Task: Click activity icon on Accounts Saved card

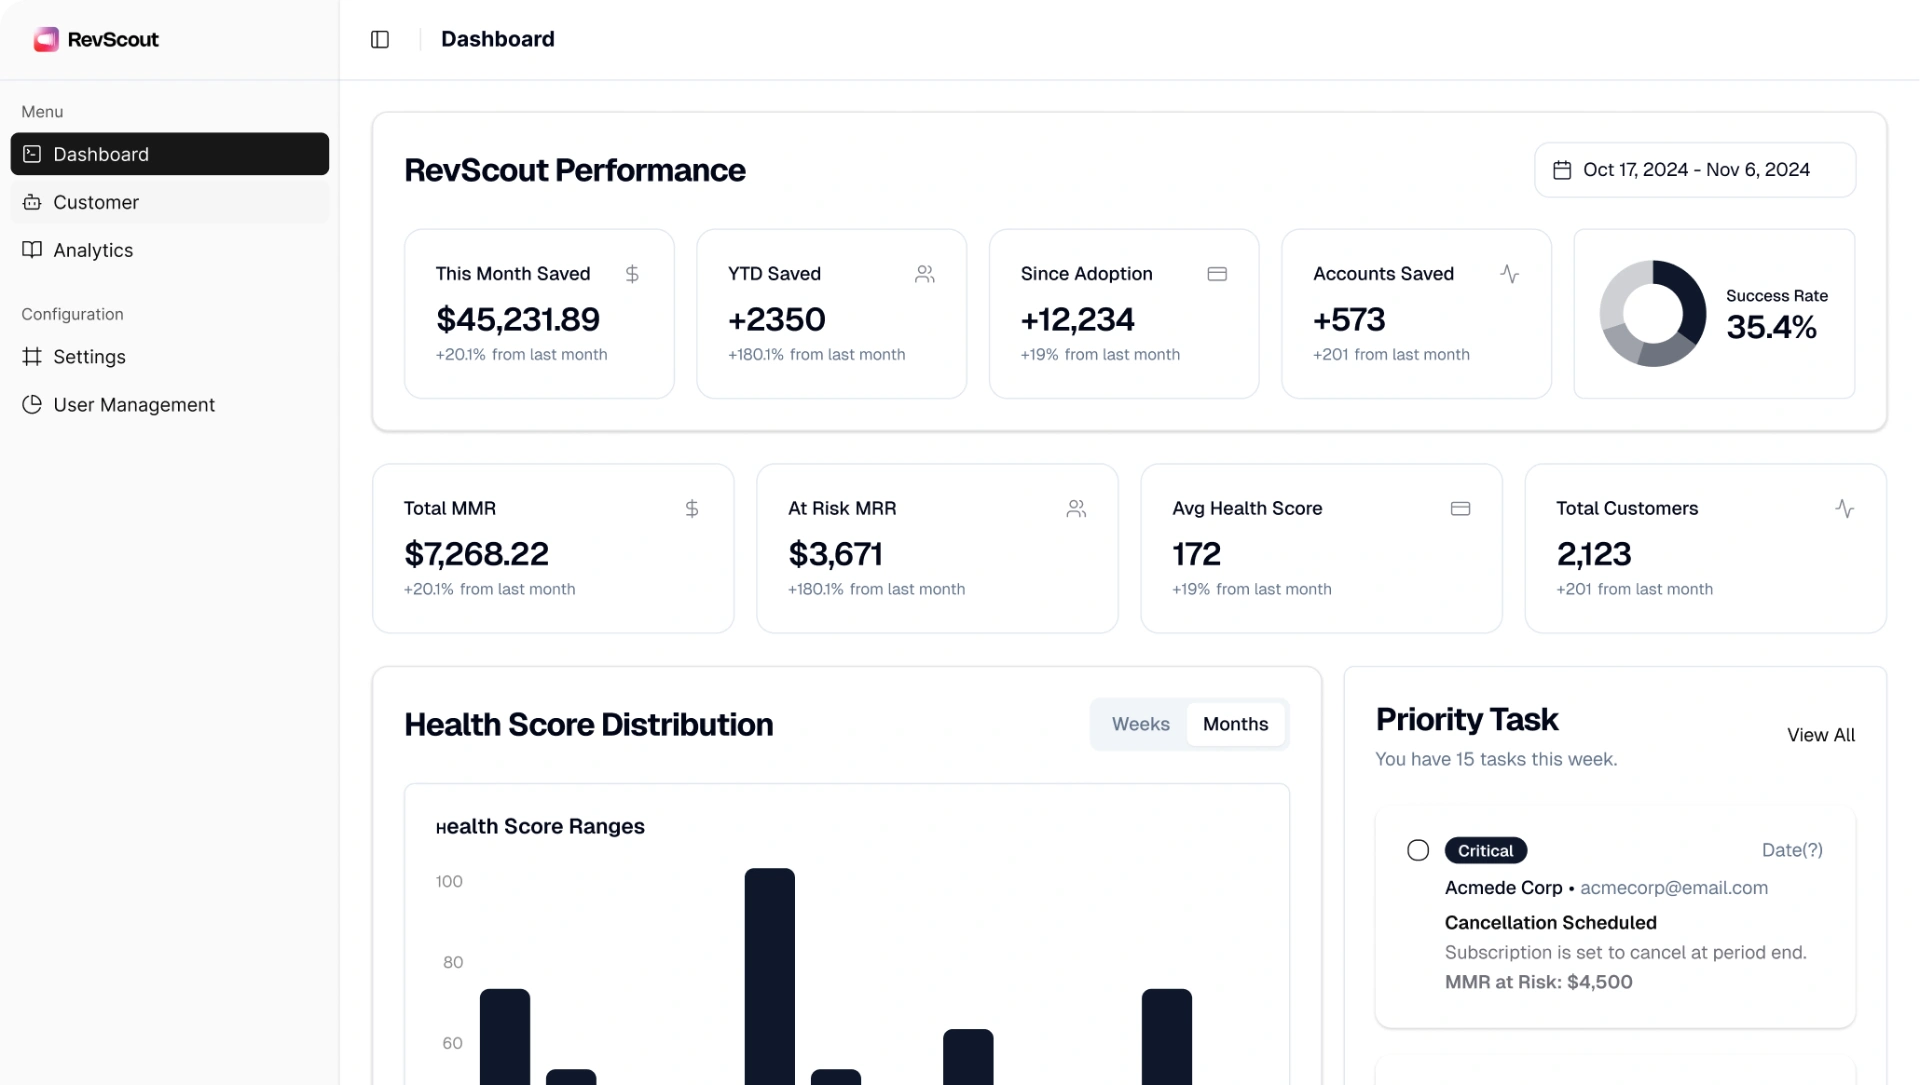Action: click(1510, 274)
